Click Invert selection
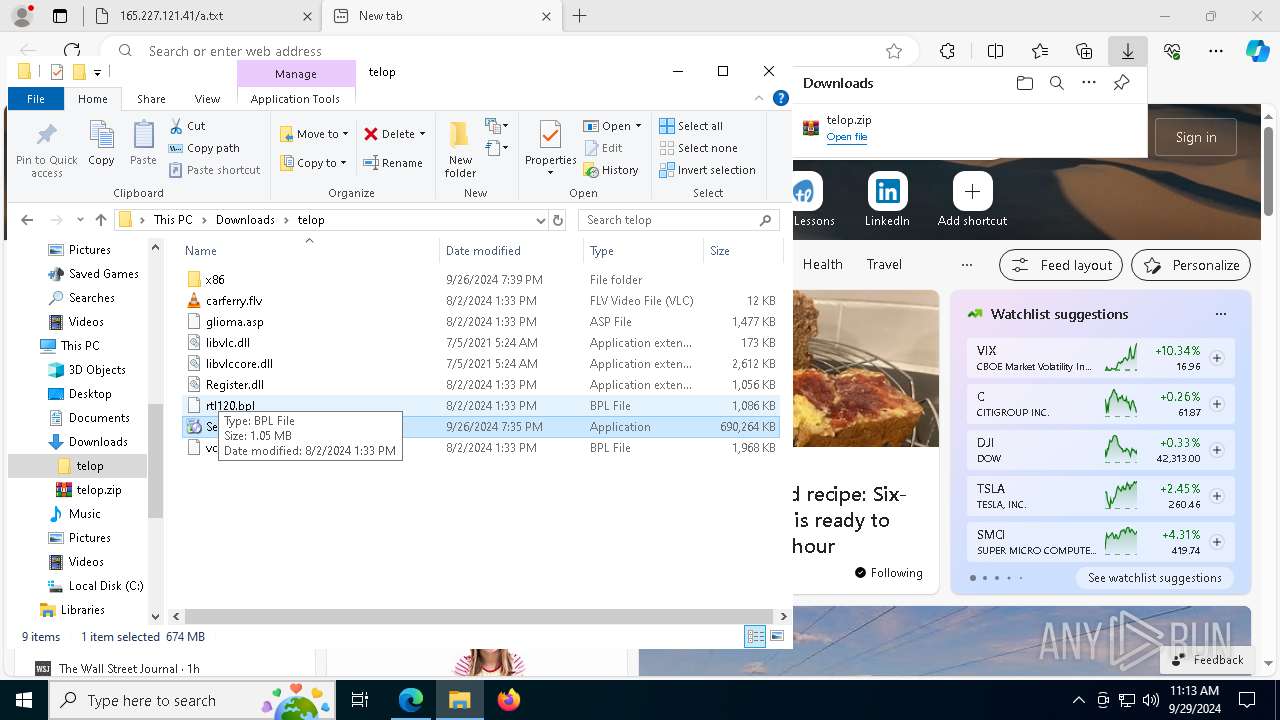This screenshot has height=720, width=1280. [707, 170]
